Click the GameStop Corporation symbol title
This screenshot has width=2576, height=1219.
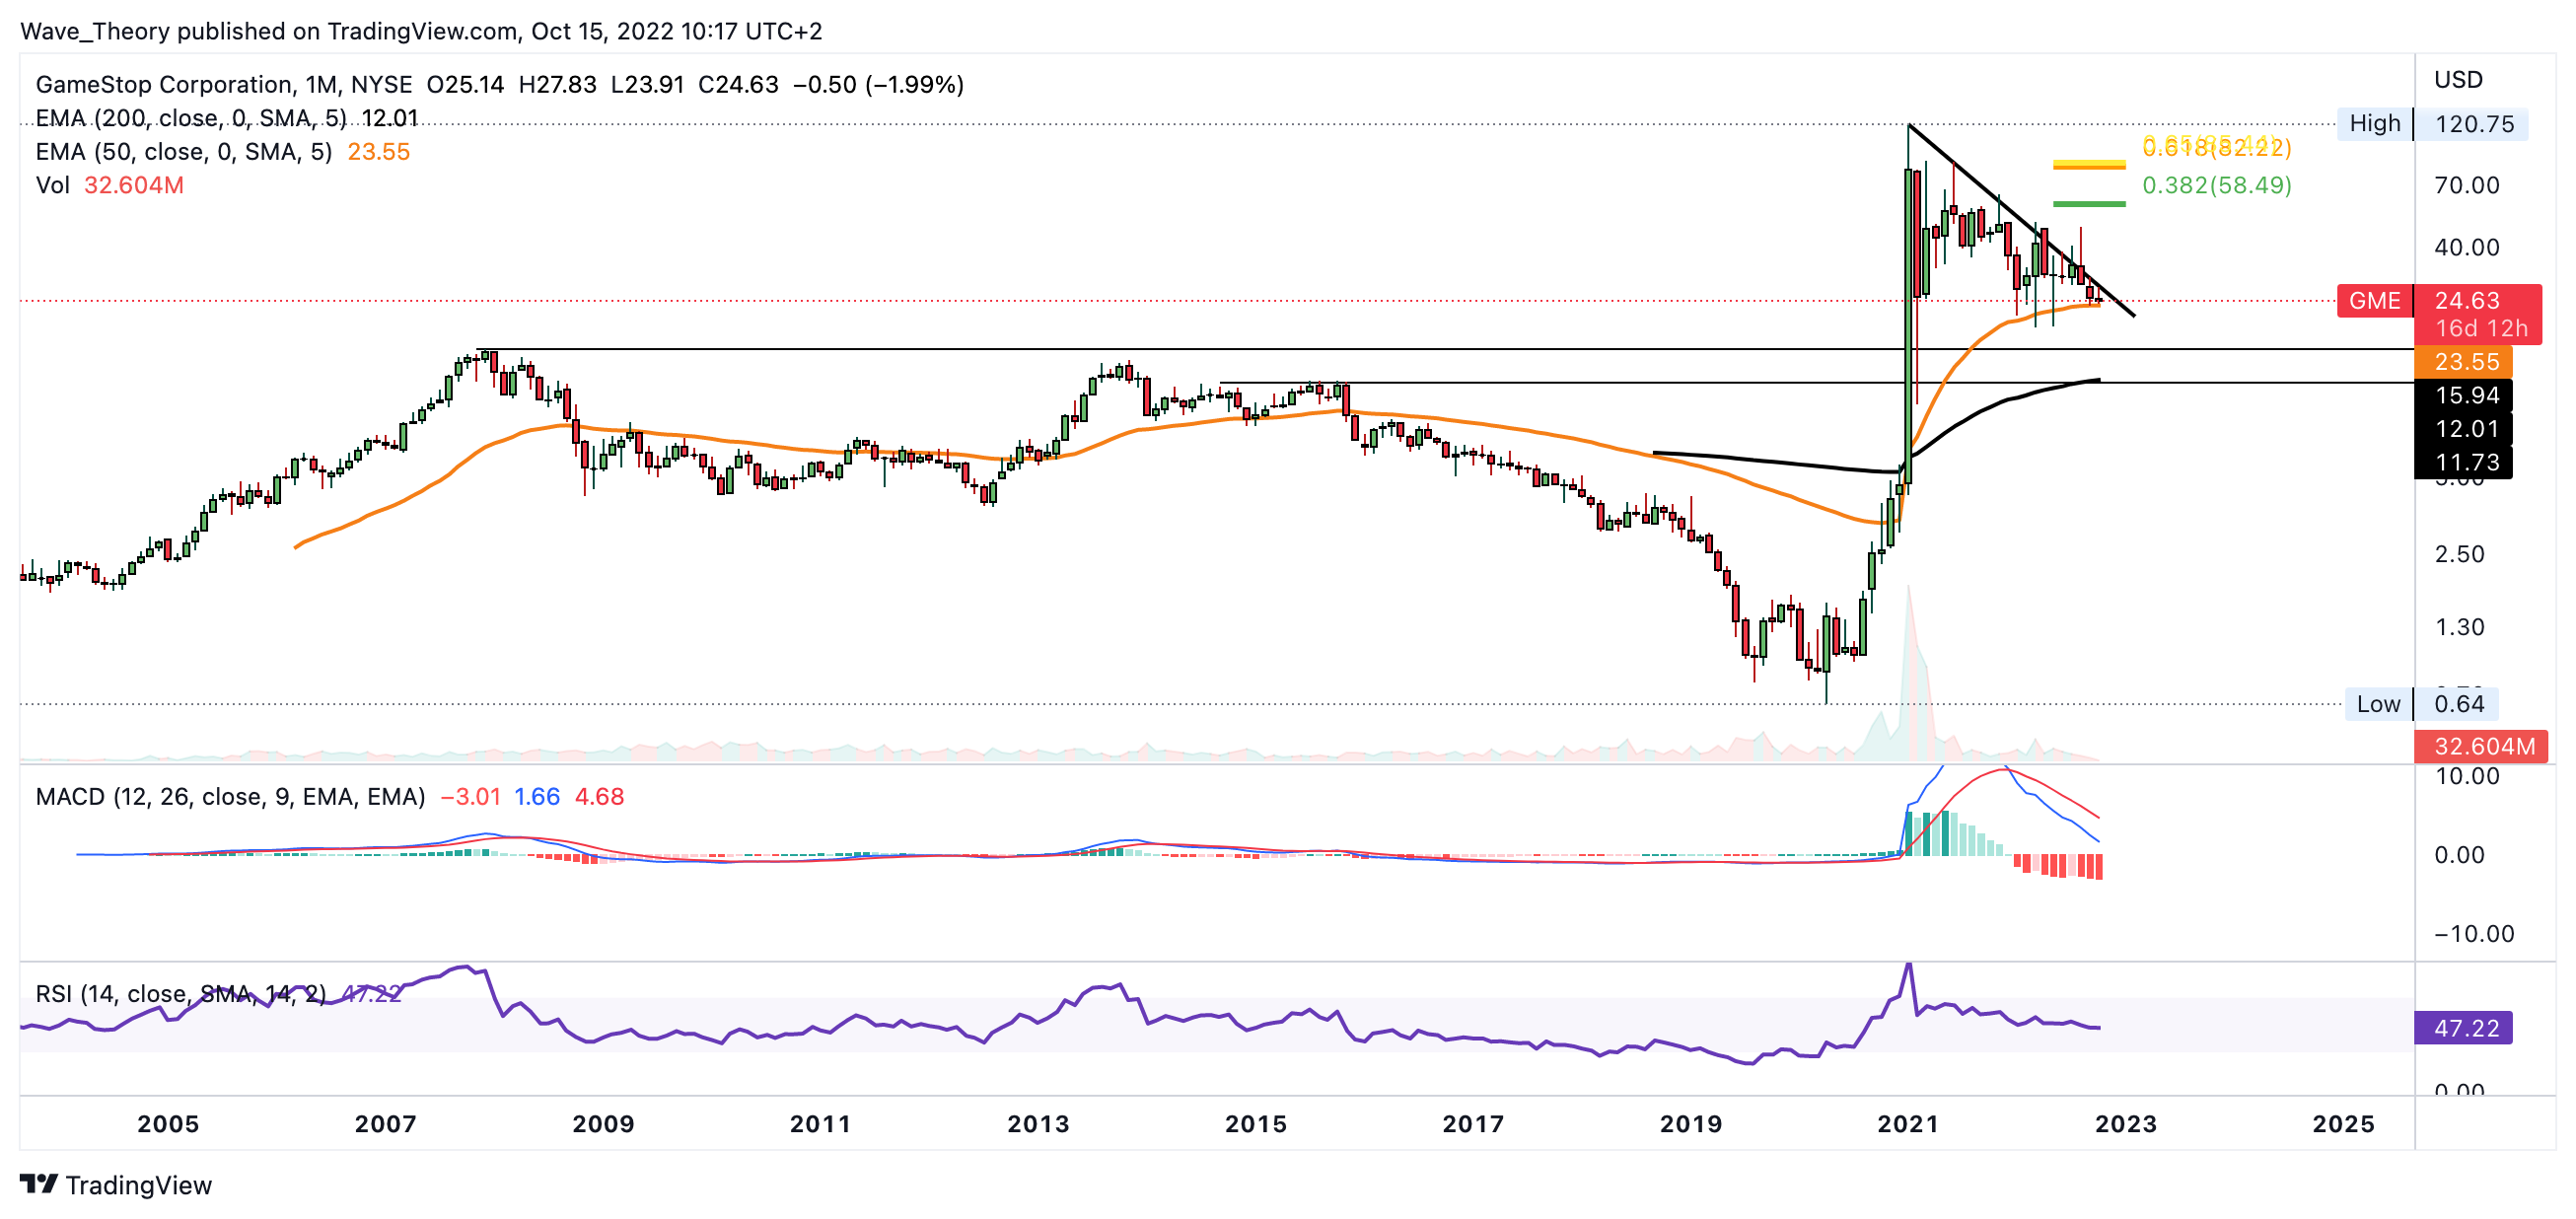tap(164, 85)
